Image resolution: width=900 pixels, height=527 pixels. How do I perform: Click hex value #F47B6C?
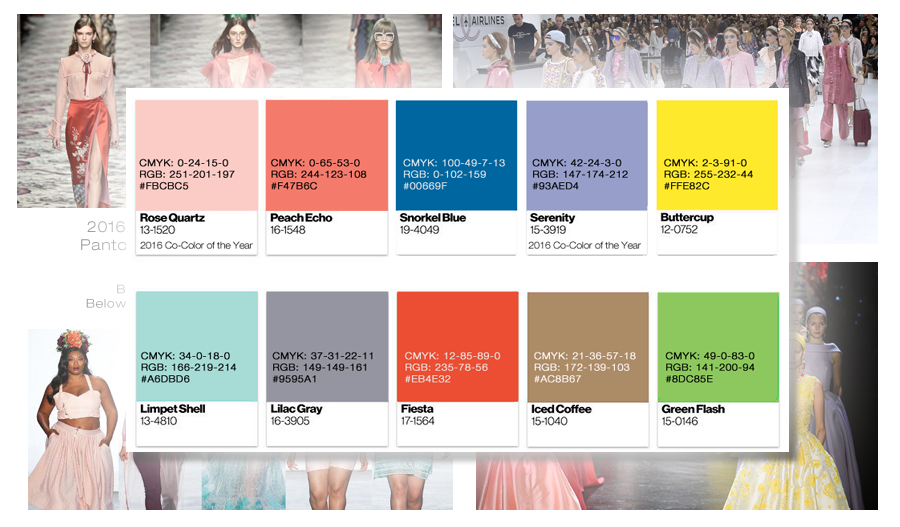click(x=294, y=186)
